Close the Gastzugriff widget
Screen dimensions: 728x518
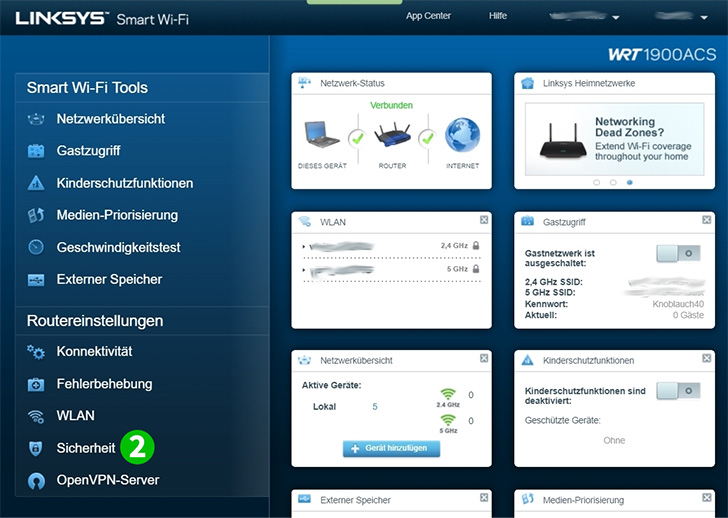(x=707, y=220)
